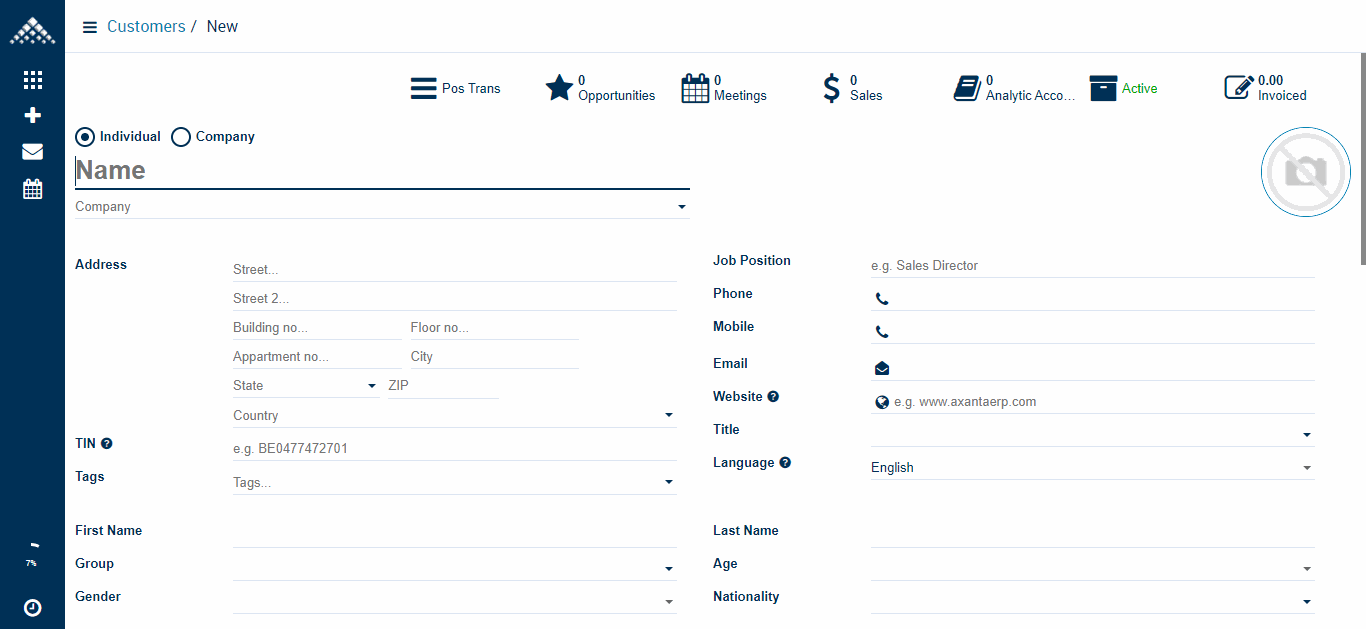
Task: Open the calendar icon in the left sidebar
Action: 32,188
